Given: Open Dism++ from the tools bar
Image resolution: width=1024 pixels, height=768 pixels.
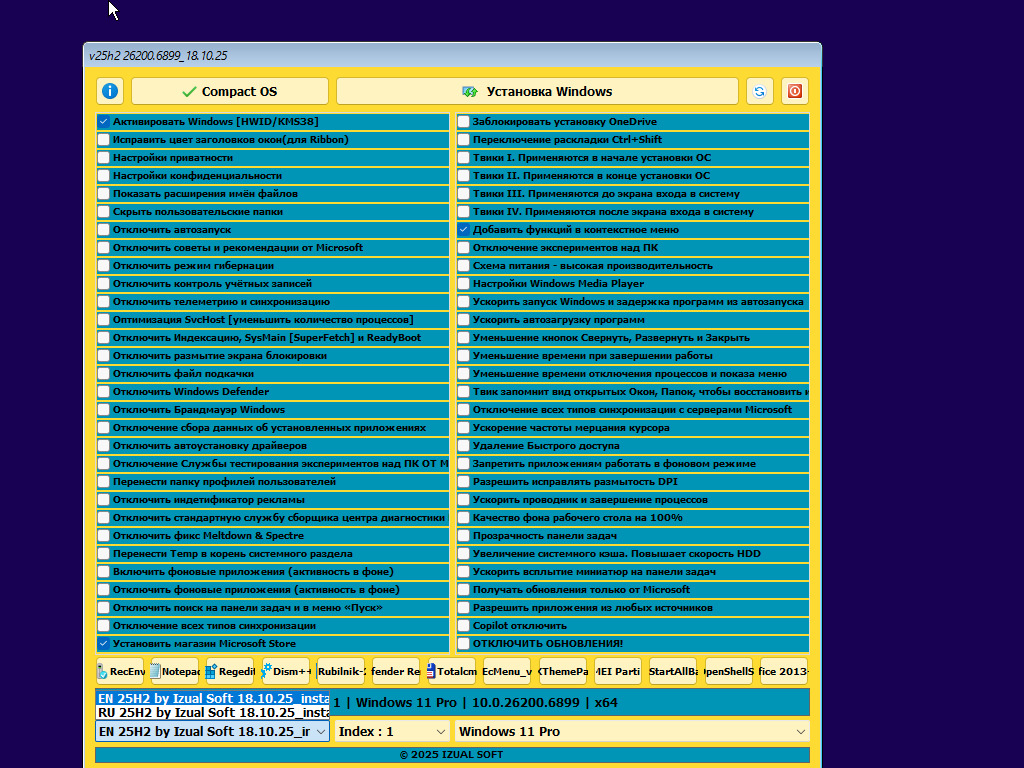Looking at the screenshot, I should (x=287, y=672).
